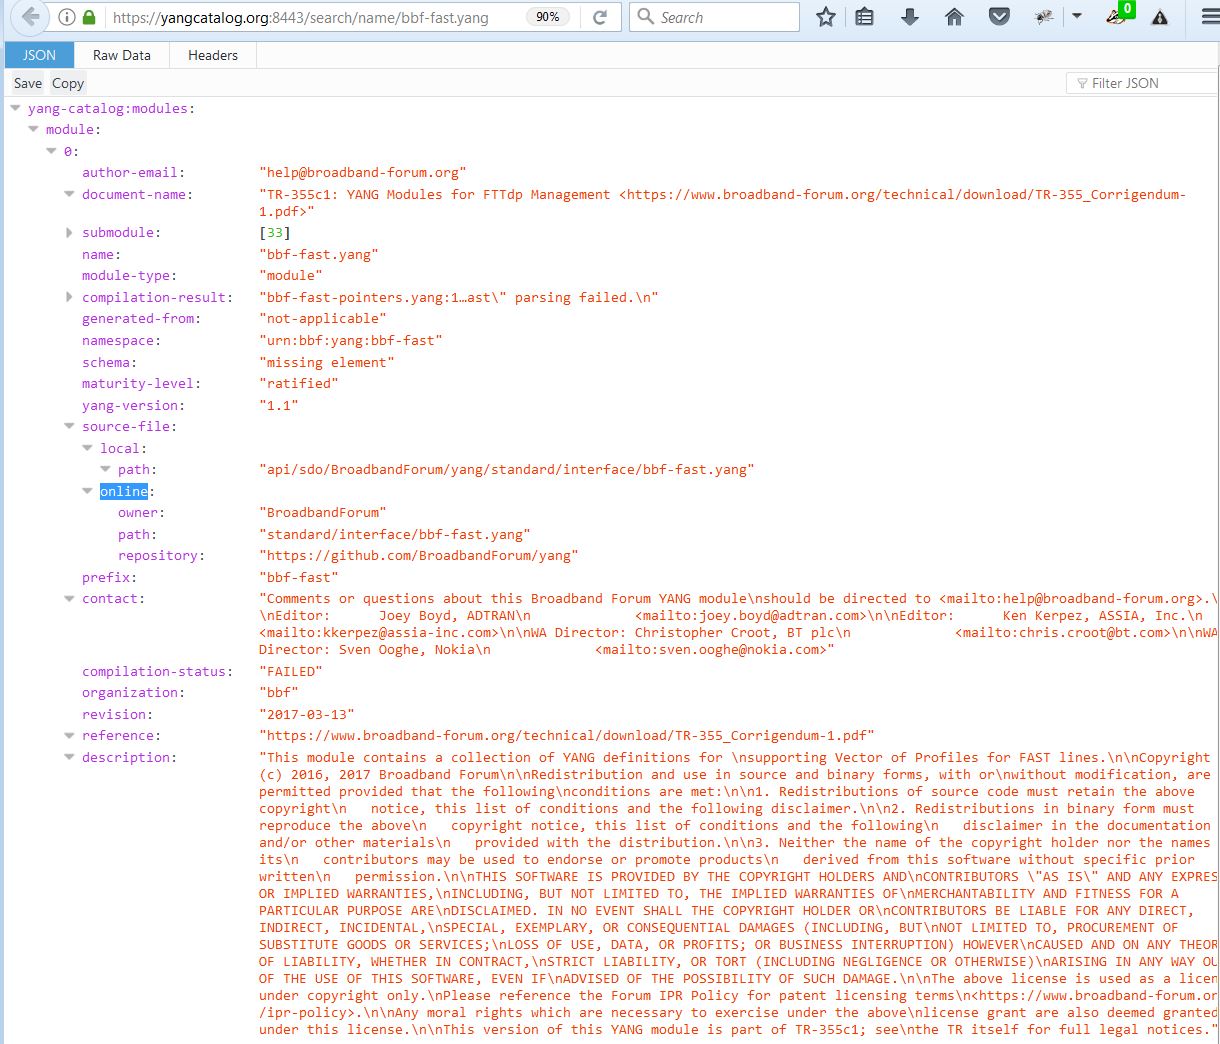
Task: Collapse the source-file node
Action: tap(69, 427)
